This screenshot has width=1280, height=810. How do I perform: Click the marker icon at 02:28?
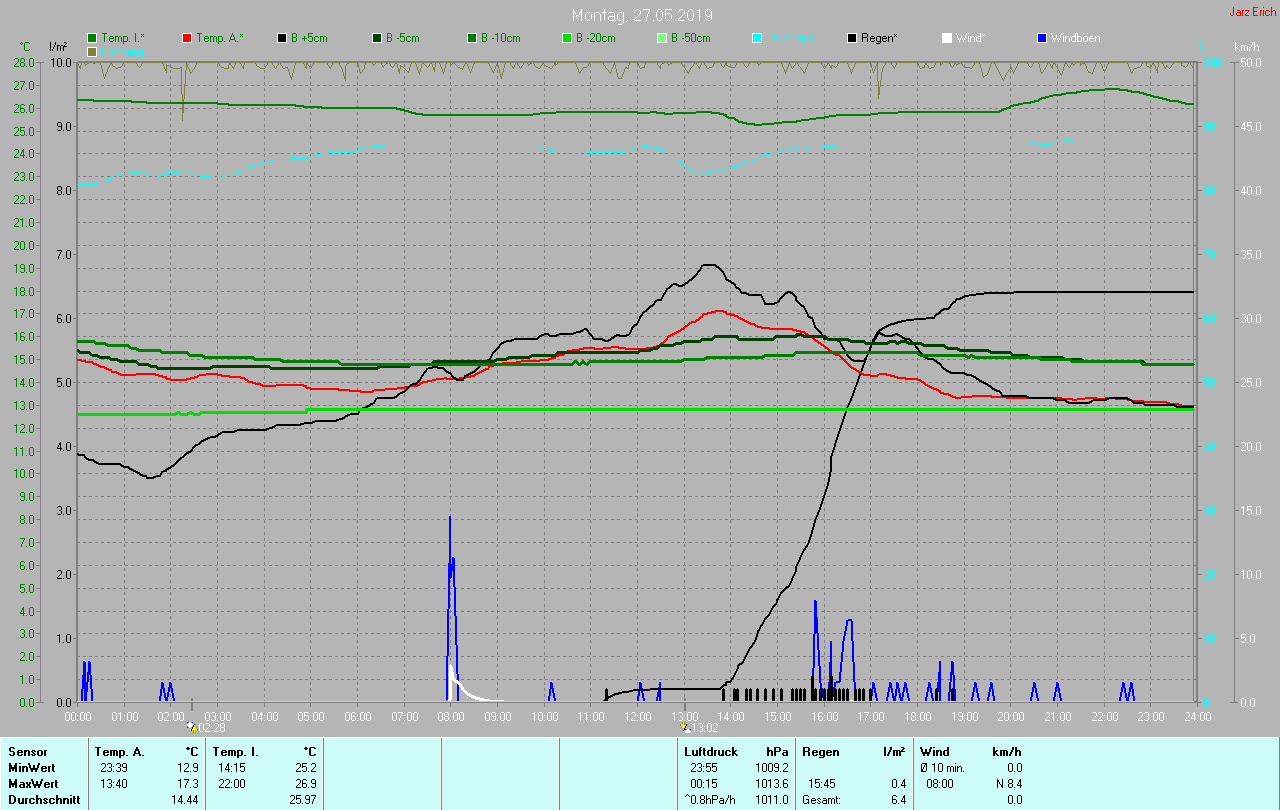point(192,728)
